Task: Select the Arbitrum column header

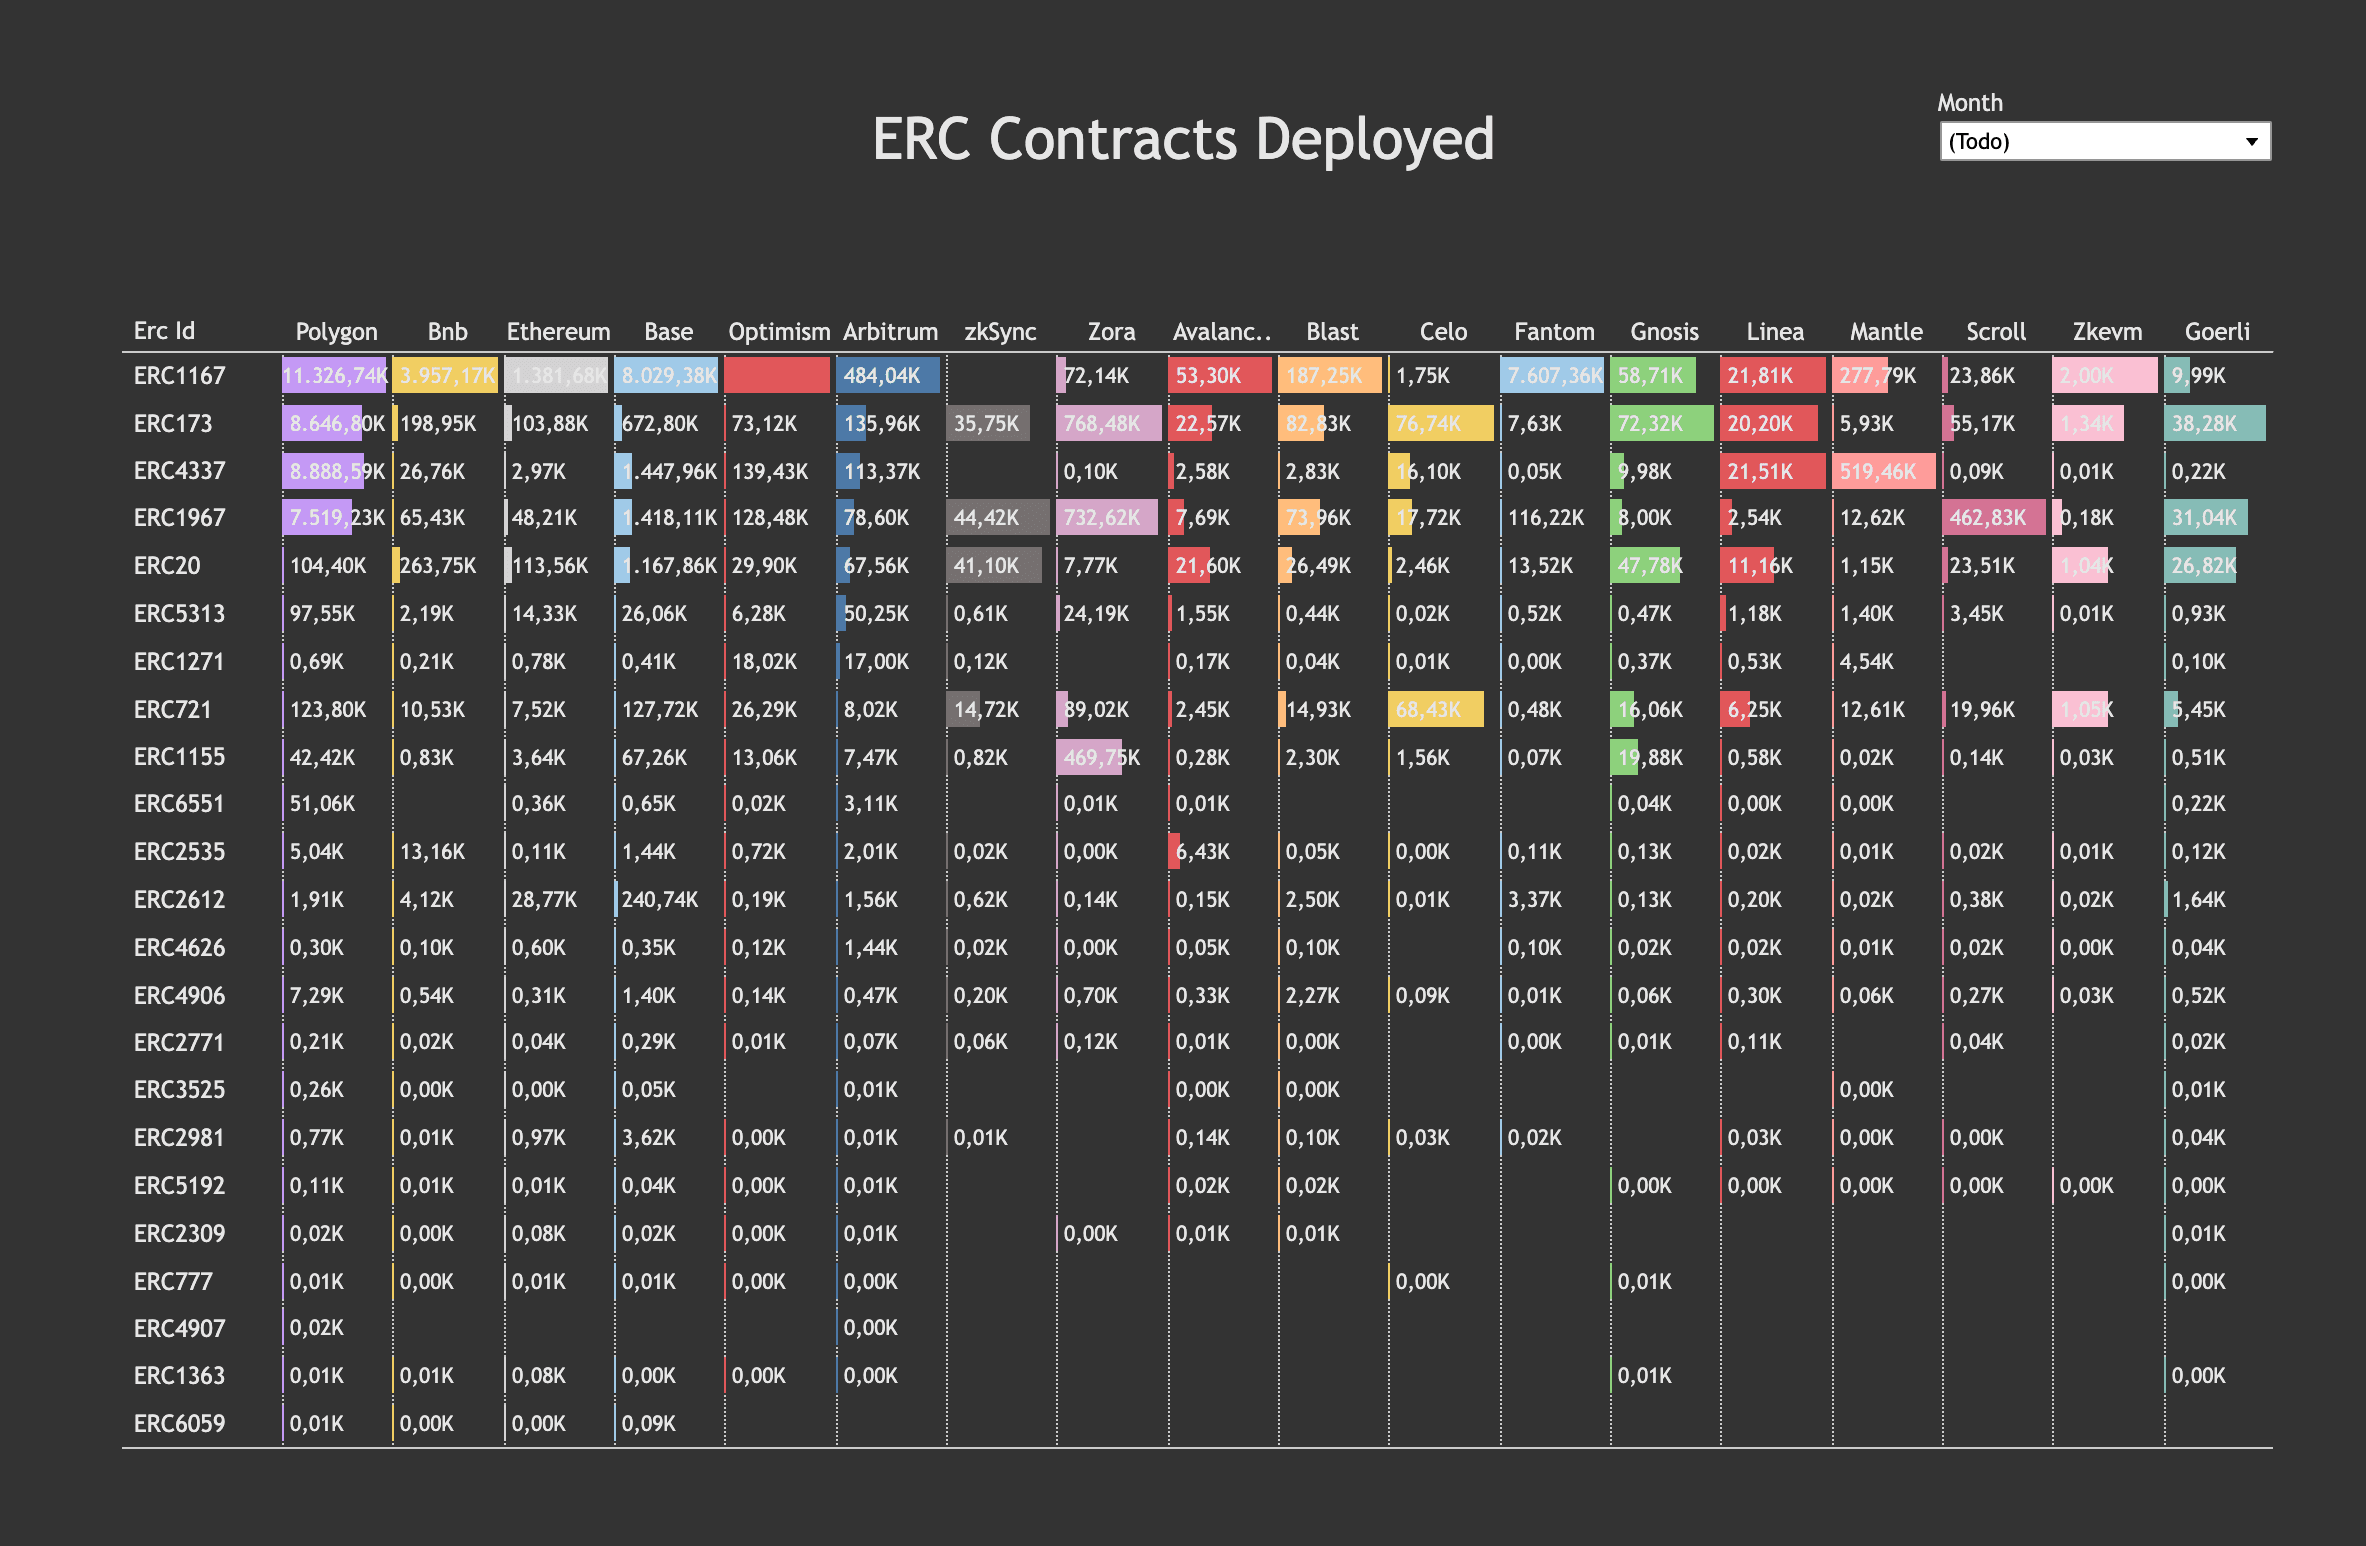Action: (x=890, y=332)
